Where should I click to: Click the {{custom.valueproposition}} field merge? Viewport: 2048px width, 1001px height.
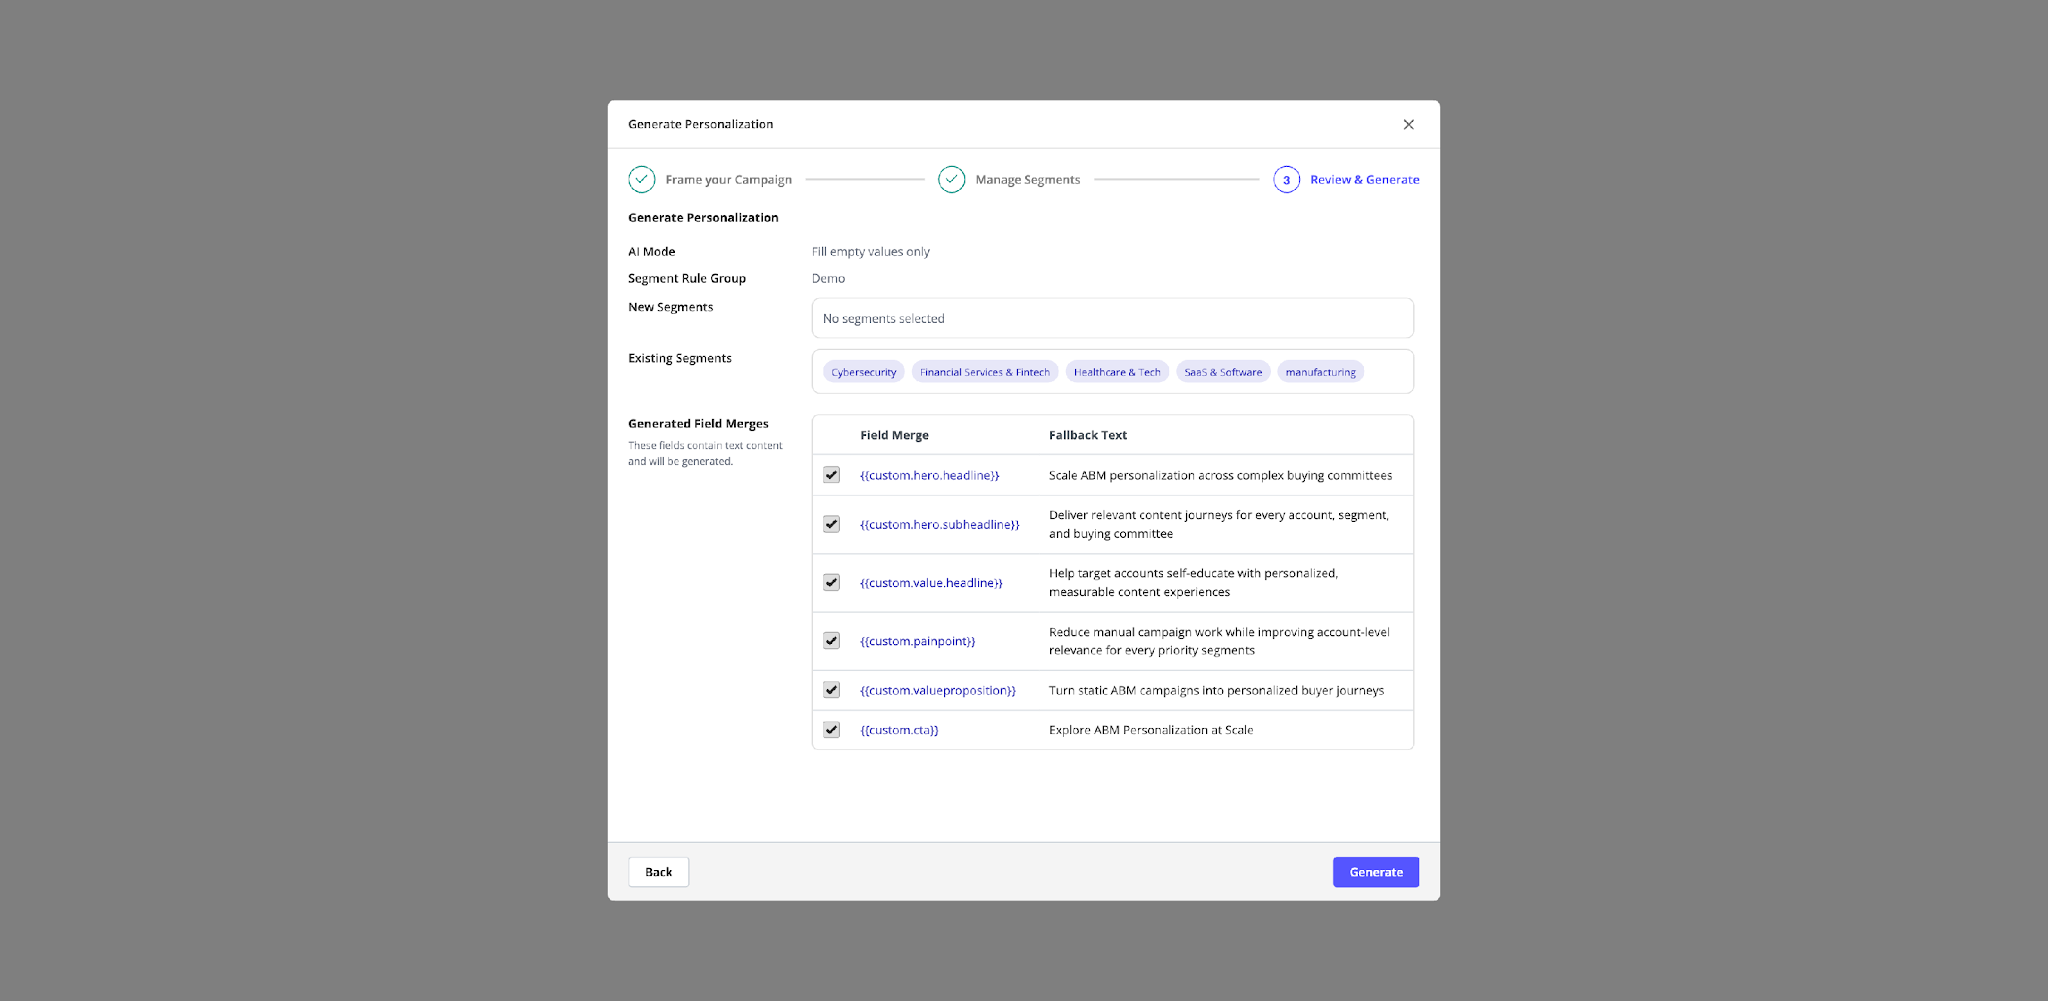[938, 690]
